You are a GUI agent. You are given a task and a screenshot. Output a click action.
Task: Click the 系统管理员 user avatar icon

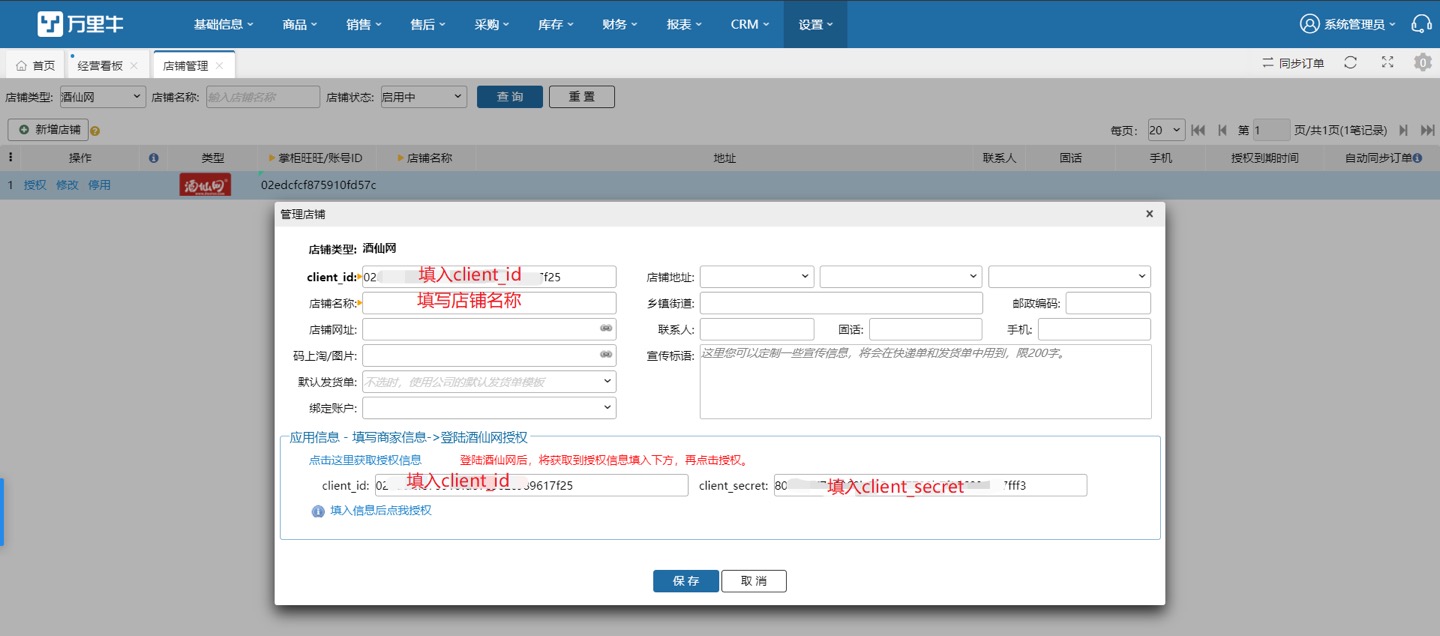tap(1310, 24)
